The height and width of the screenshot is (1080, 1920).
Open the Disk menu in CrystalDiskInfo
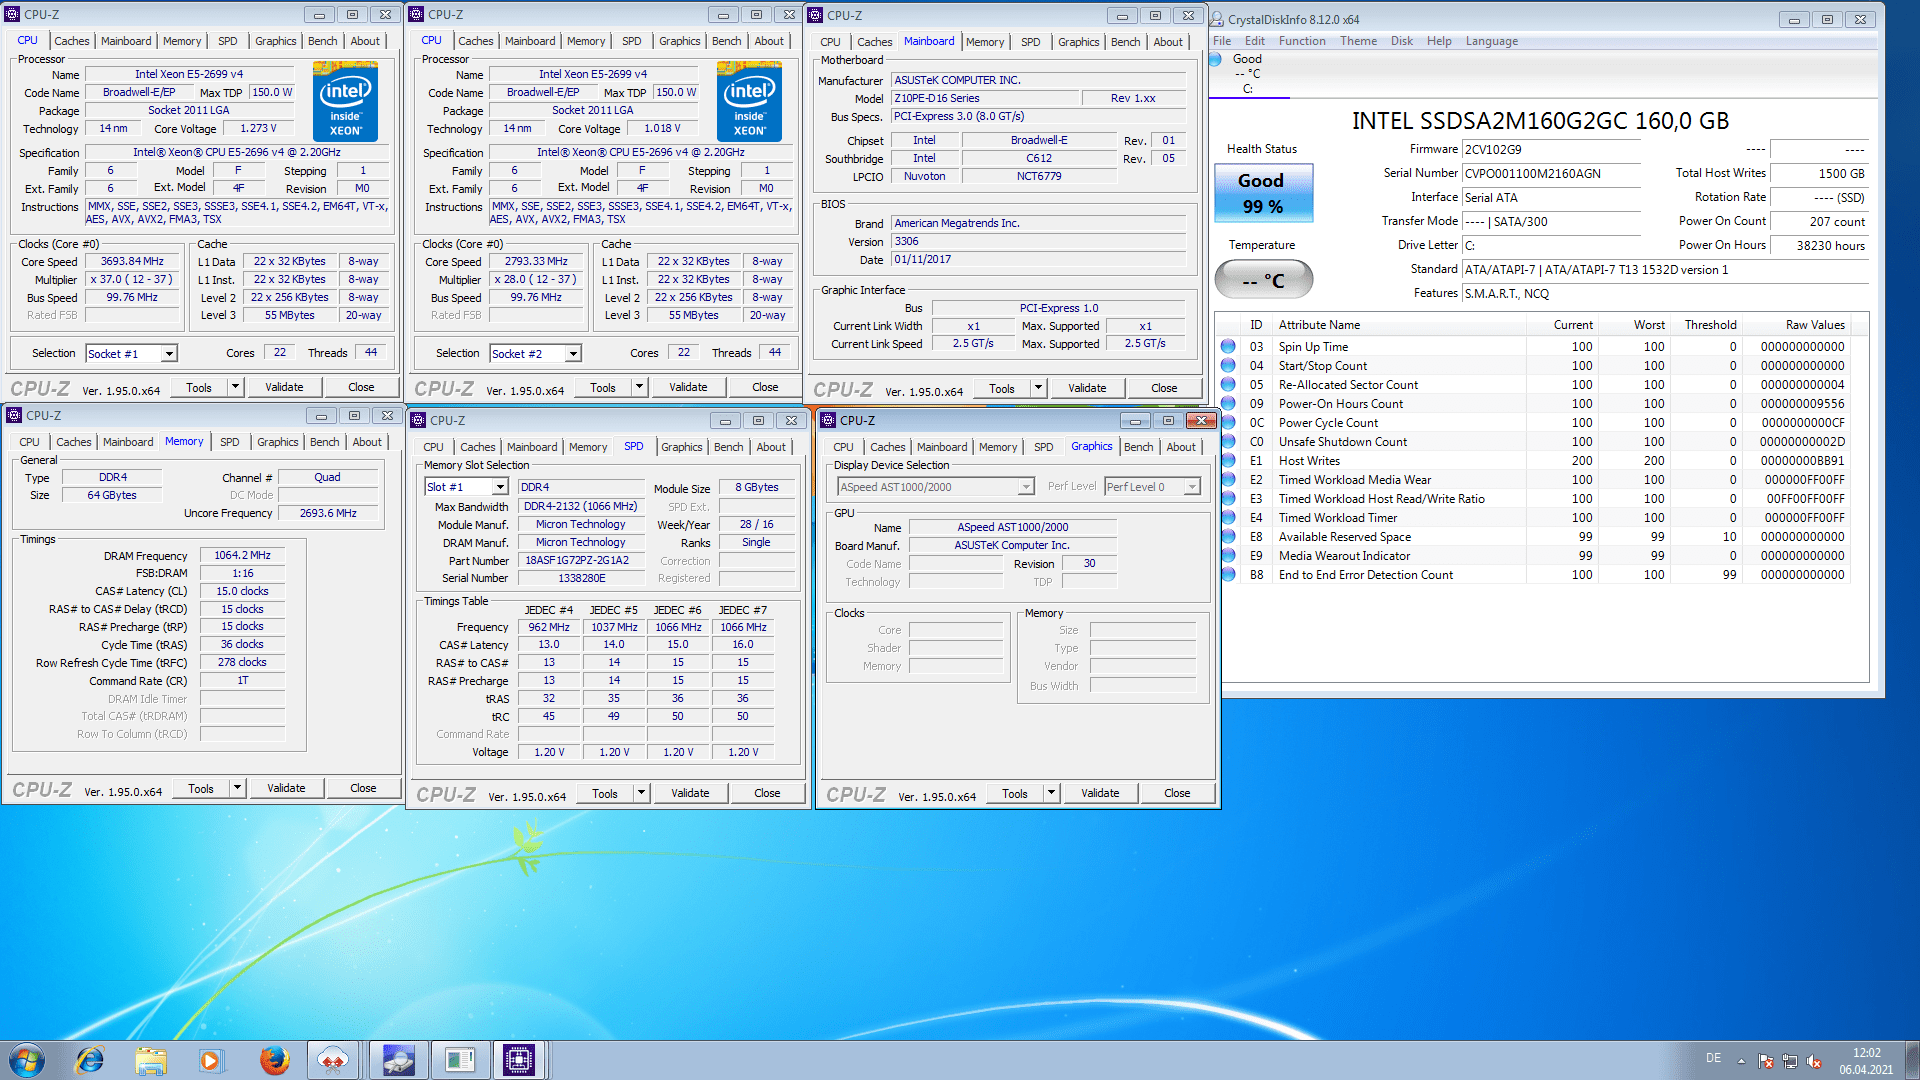(1402, 41)
